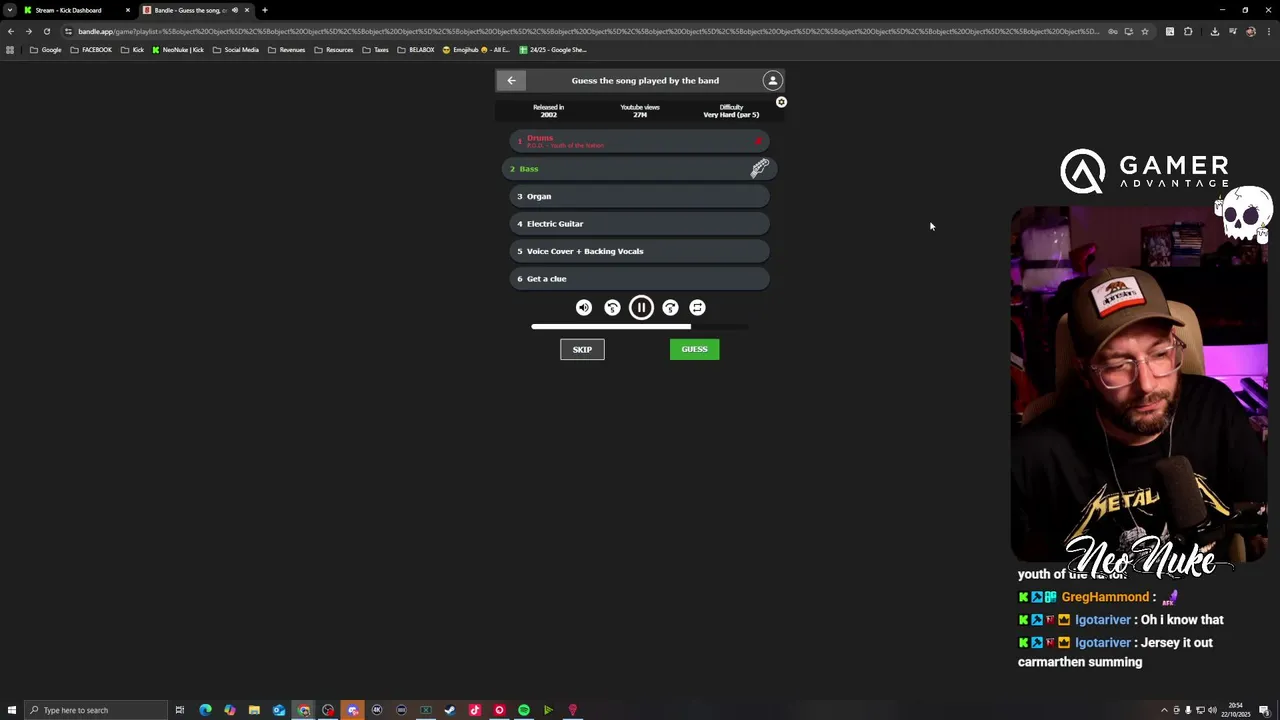This screenshot has height=720, width=1280.
Task: Open the 24/25 Google Sheets bookmark
Action: [553, 50]
